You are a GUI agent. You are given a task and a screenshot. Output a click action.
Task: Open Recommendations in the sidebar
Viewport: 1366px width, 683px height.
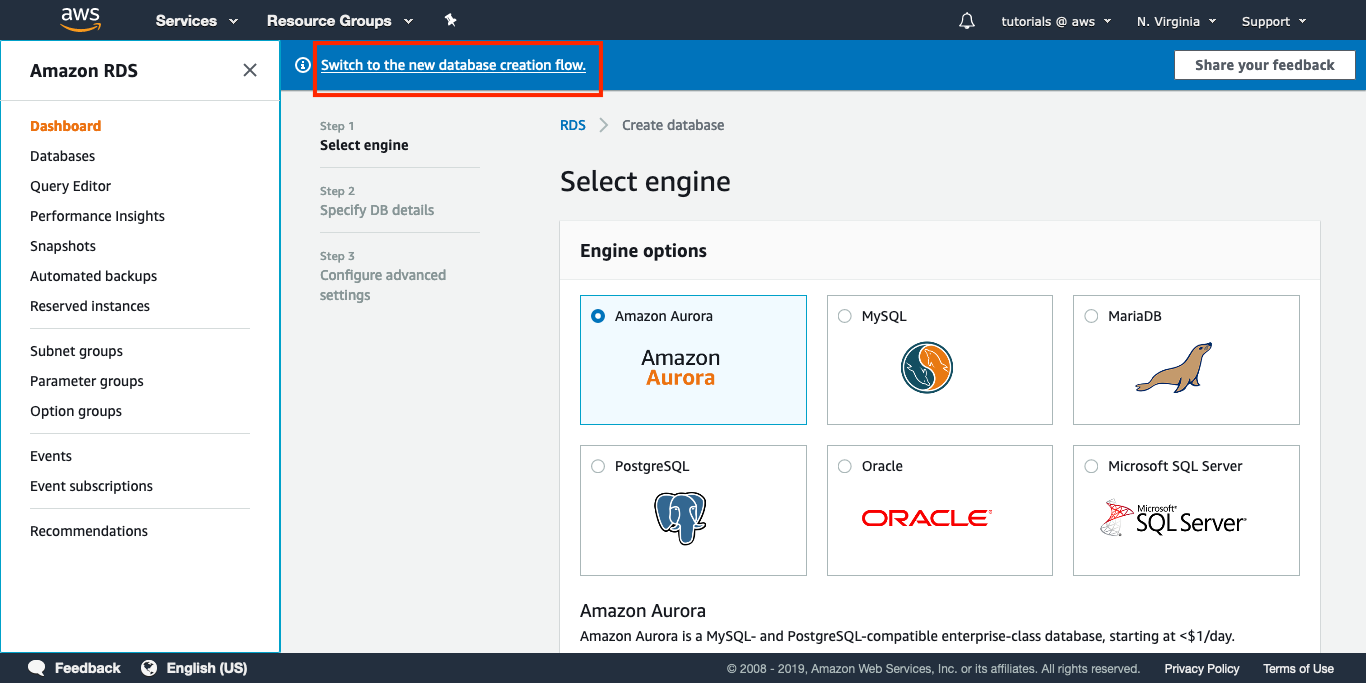(x=89, y=531)
